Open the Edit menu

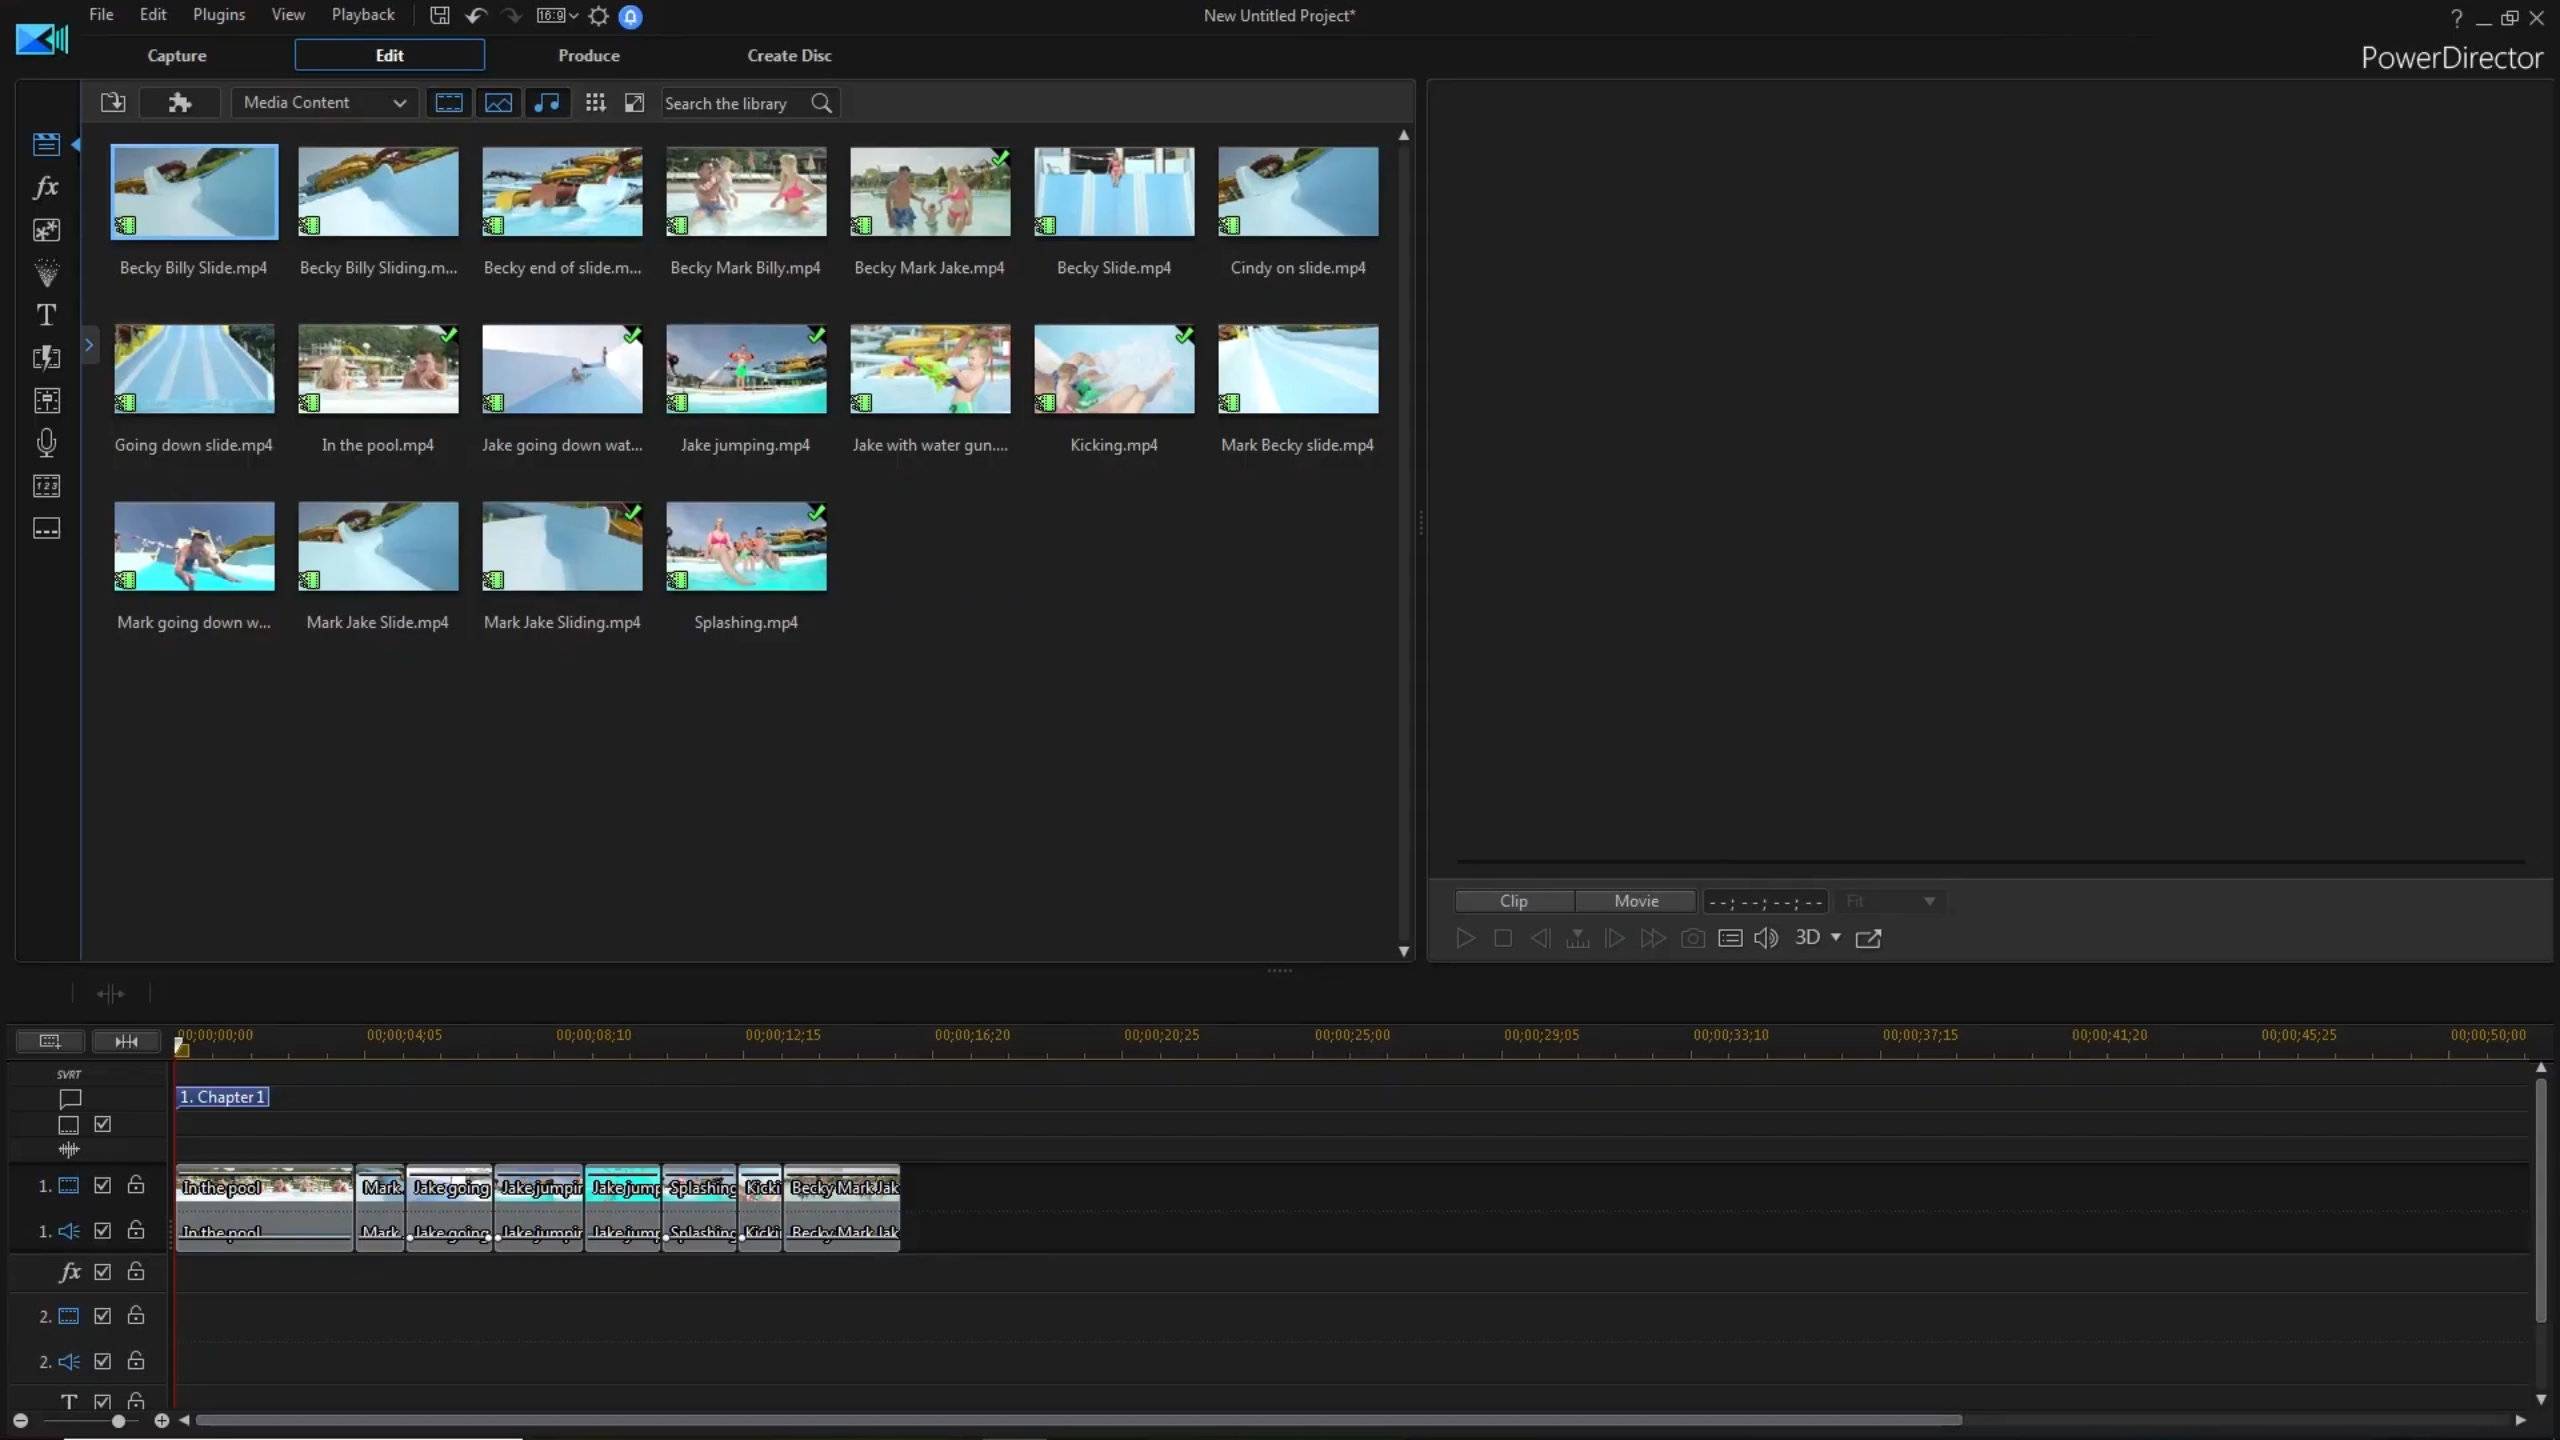click(x=153, y=15)
